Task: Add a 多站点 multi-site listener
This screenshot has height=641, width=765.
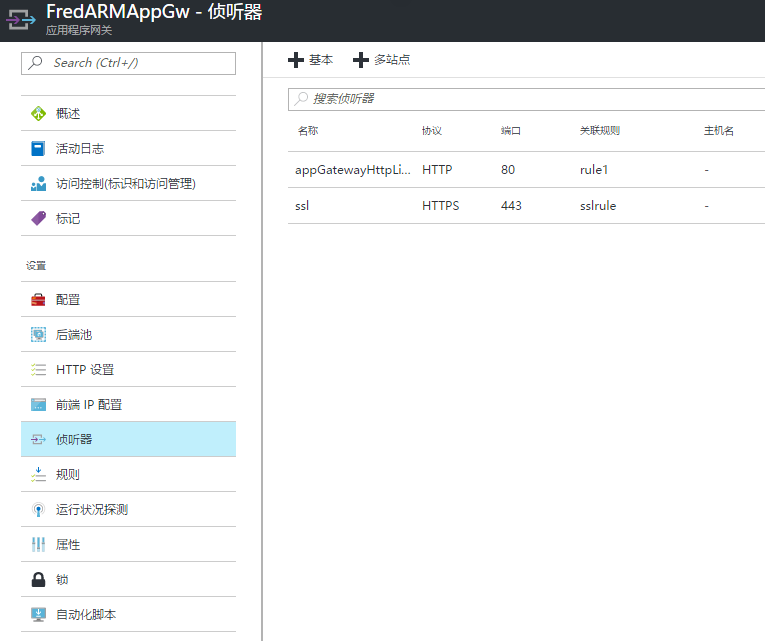Action: click(x=382, y=60)
